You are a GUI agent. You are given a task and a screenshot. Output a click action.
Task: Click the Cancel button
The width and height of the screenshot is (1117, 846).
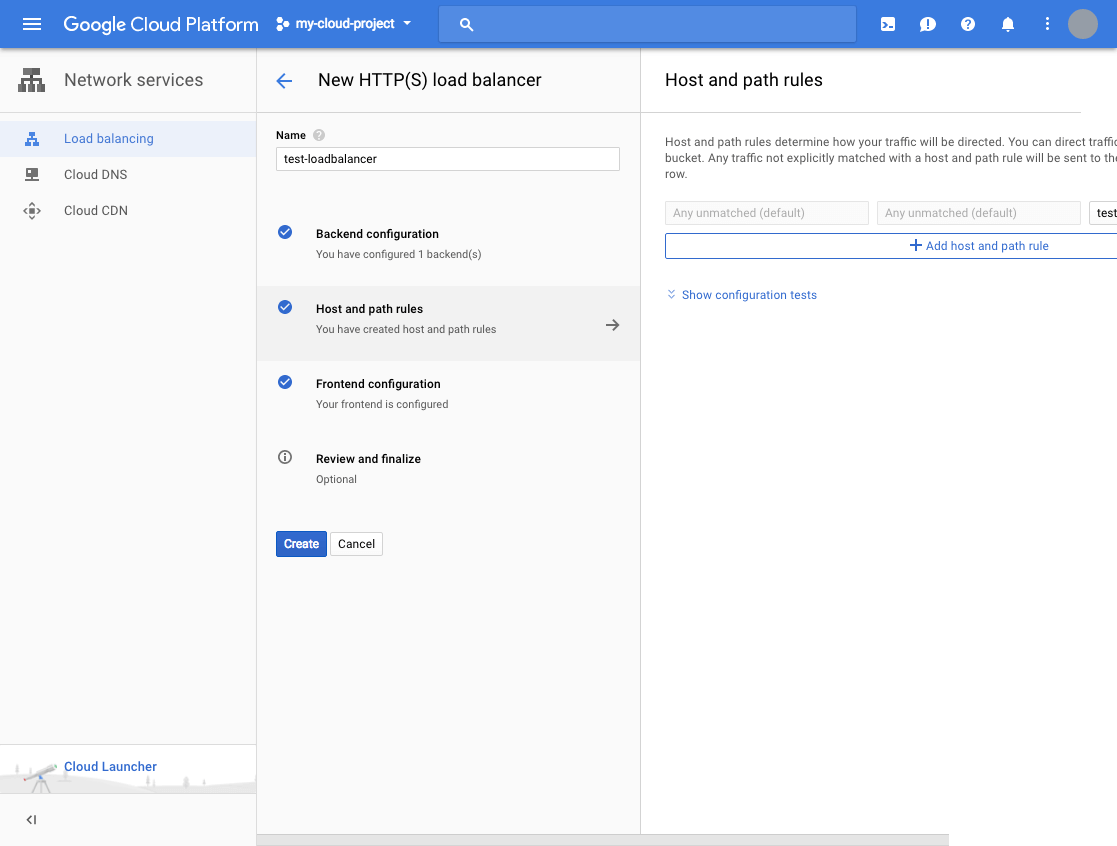pos(356,544)
